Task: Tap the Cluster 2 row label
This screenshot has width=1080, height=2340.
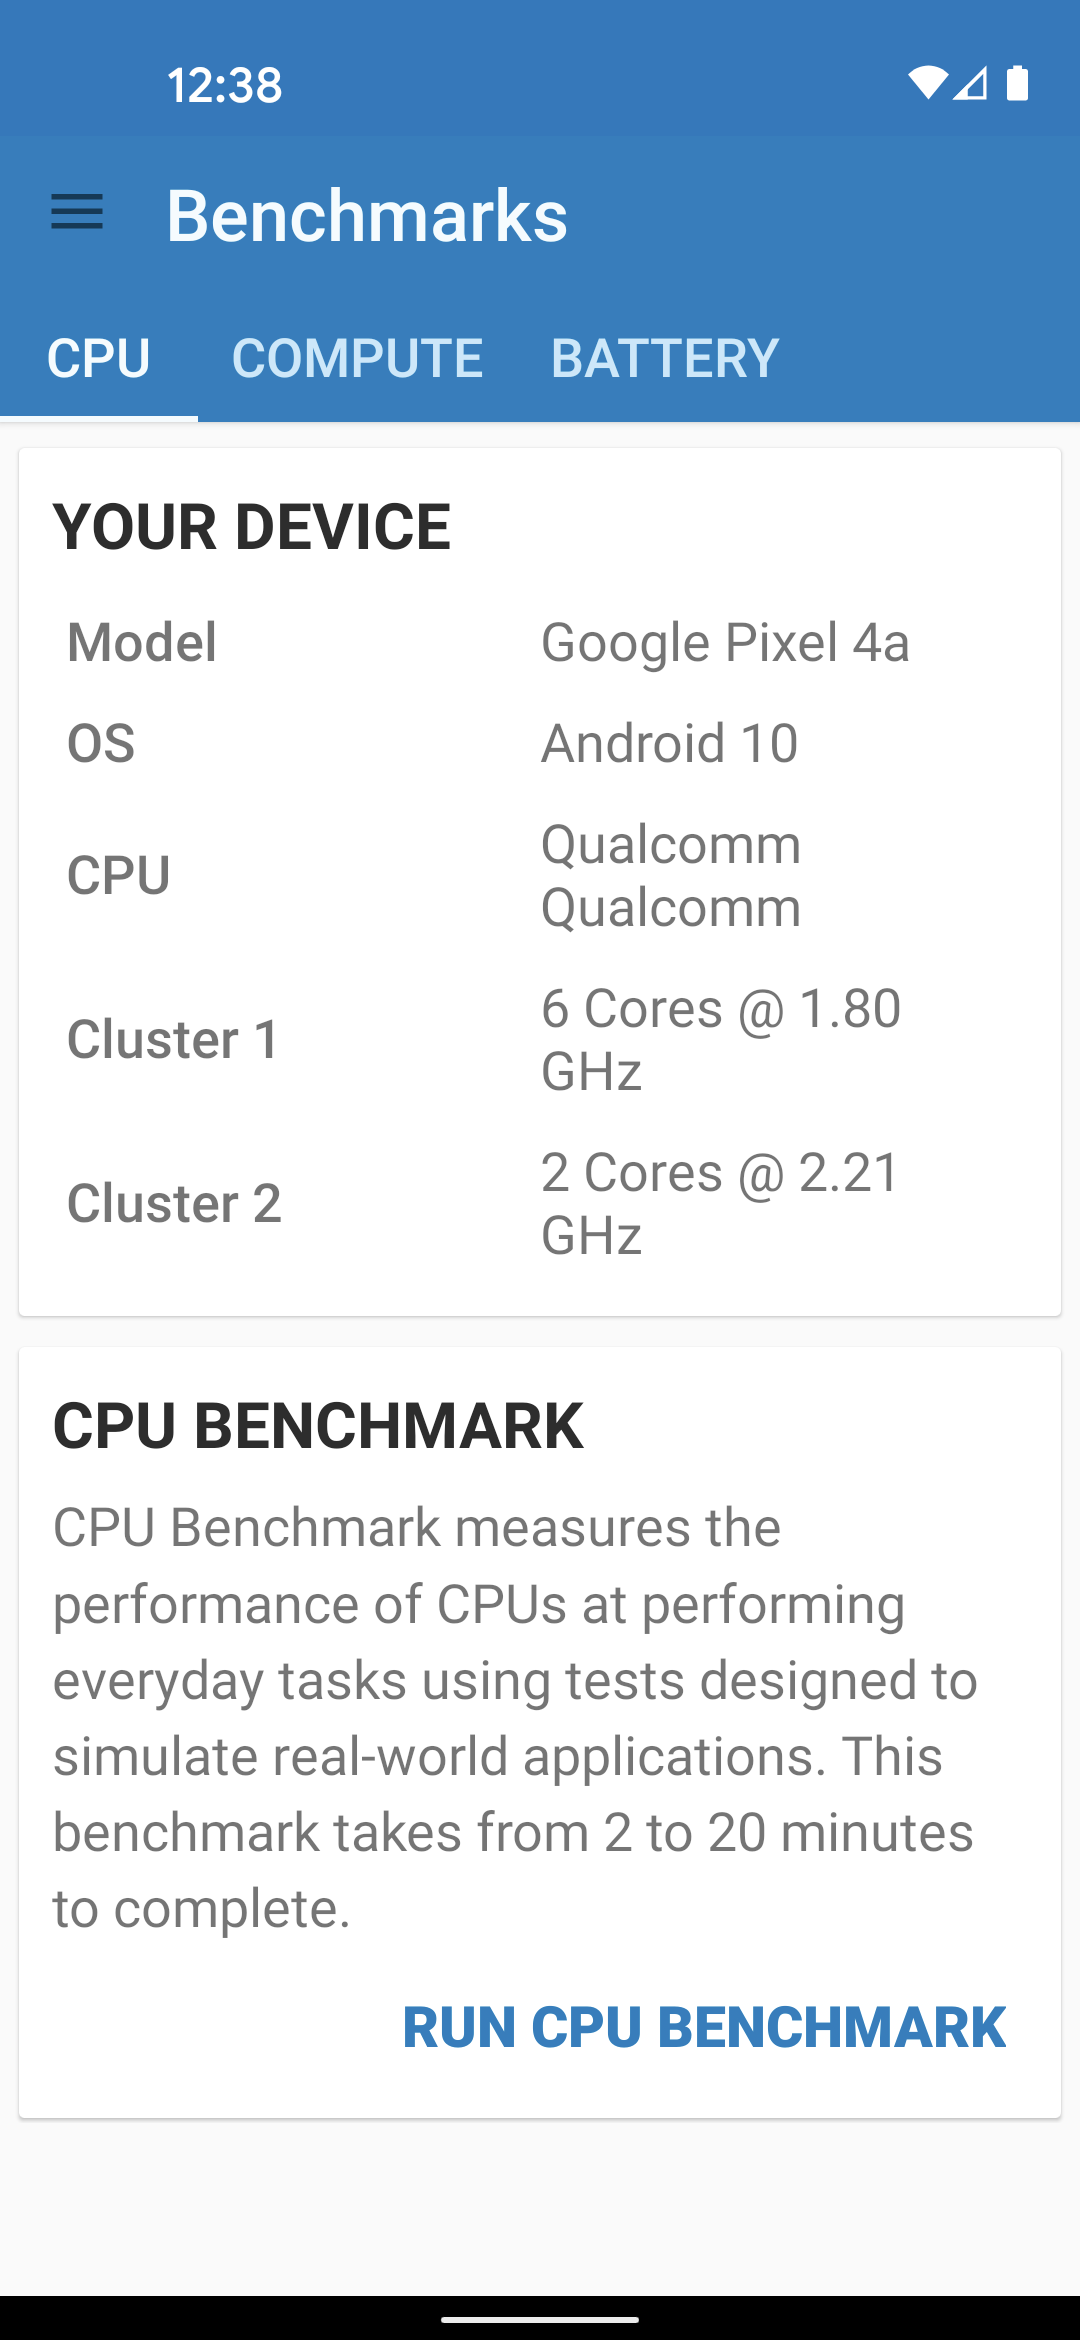Action: pyautogui.click(x=174, y=1203)
